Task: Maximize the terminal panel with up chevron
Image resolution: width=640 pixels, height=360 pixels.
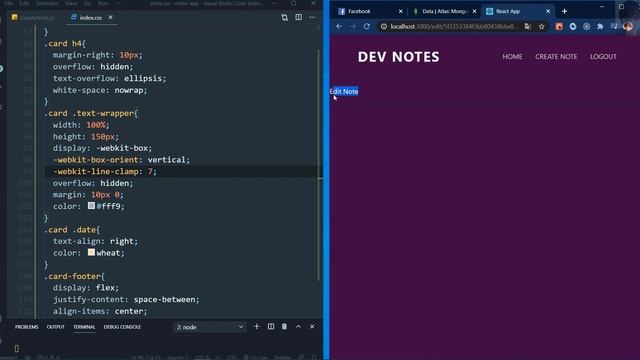Action: pos(298,327)
